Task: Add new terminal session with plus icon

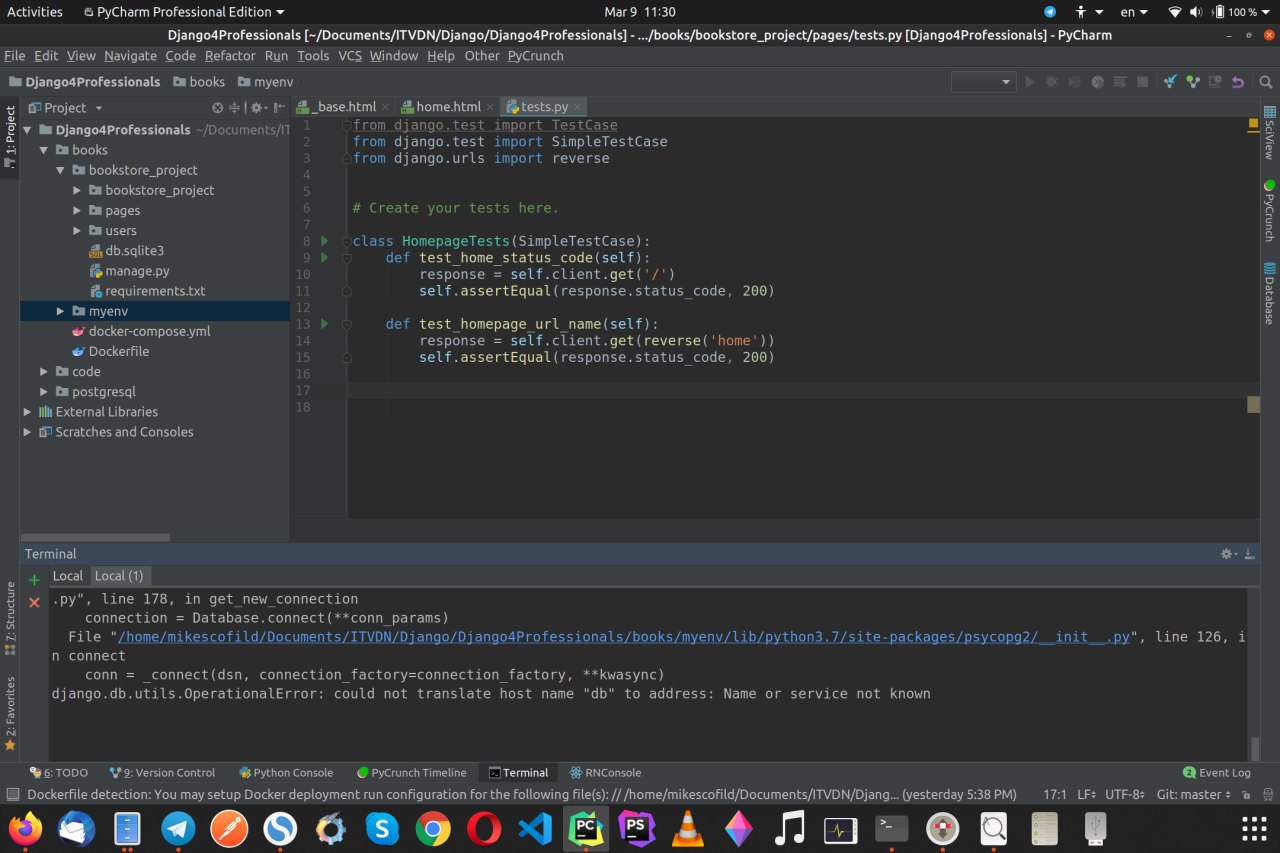Action: (34, 579)
